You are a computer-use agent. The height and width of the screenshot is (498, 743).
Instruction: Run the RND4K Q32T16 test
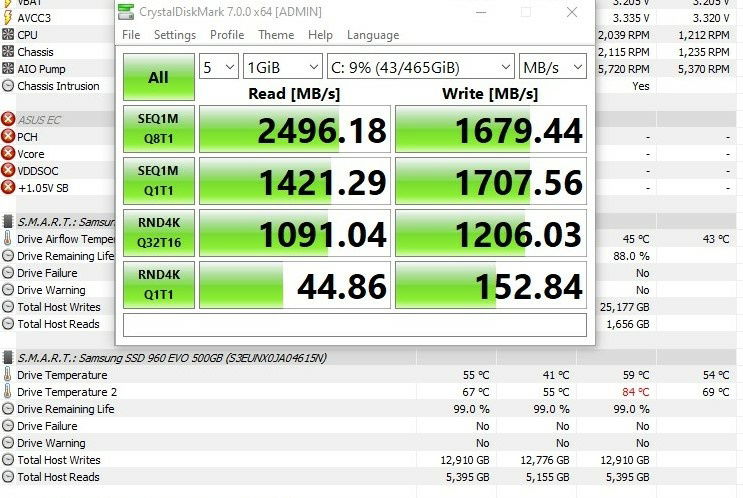pyautogui.click(x=159, y=233)
